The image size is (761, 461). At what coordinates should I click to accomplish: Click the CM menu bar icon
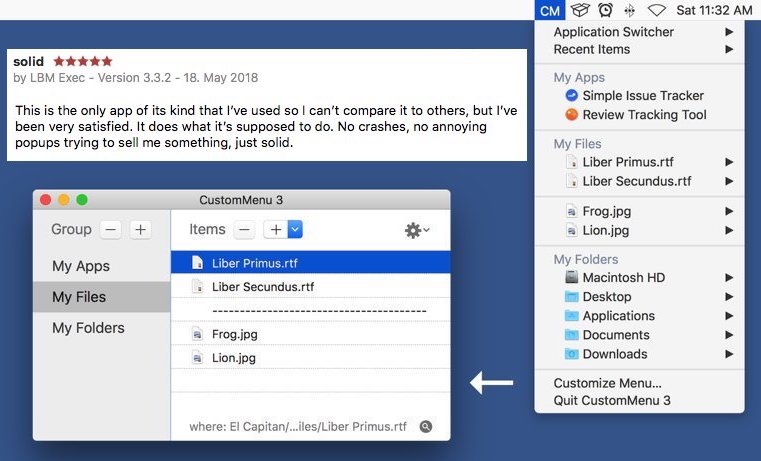click(x=550, y=10)
